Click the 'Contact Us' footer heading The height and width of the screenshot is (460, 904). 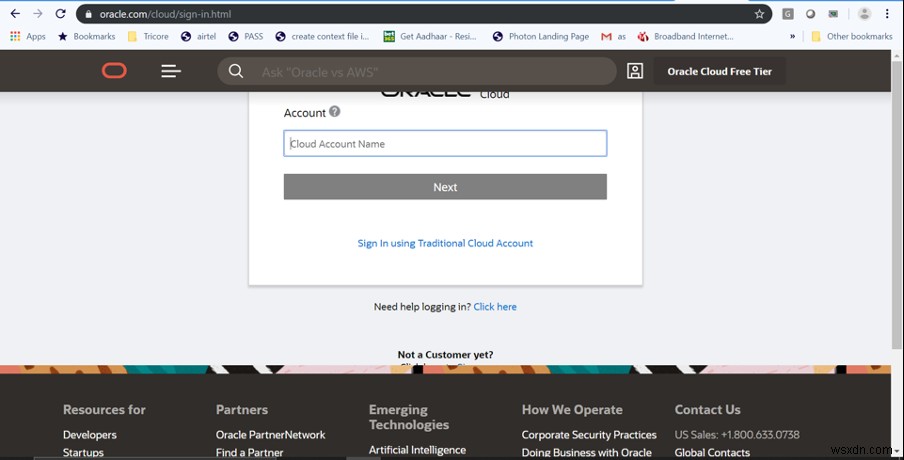coord(707,410)
